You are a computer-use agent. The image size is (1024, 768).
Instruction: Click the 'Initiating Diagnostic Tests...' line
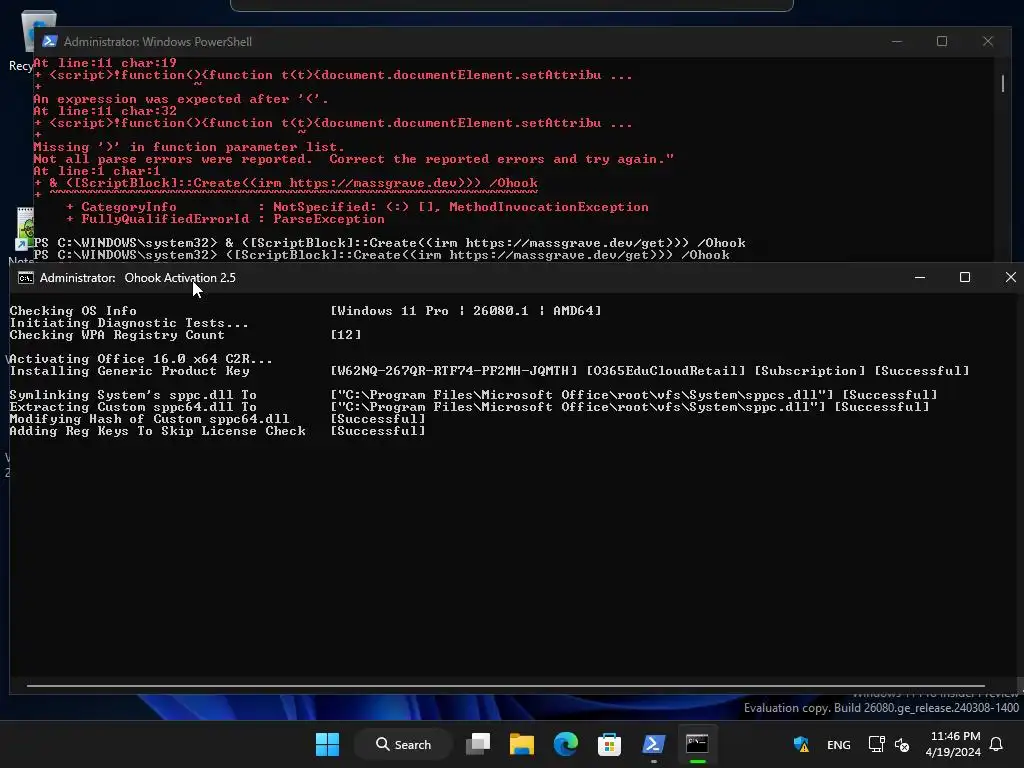click(129, 323)
